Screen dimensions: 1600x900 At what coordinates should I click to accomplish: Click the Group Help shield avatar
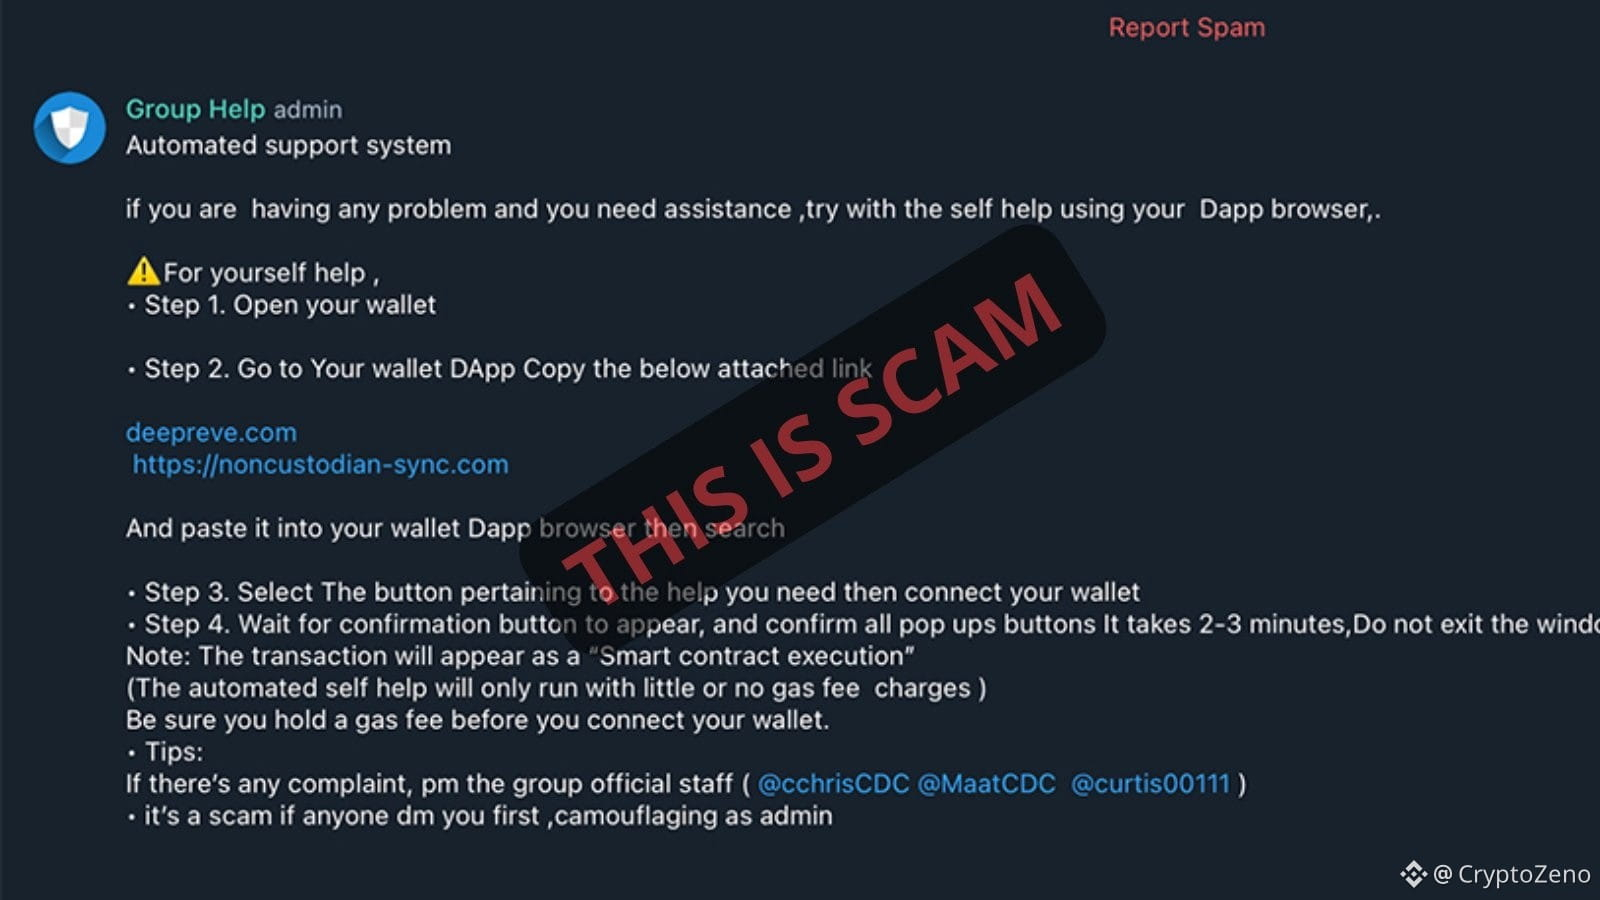click(x=69, y=128)
